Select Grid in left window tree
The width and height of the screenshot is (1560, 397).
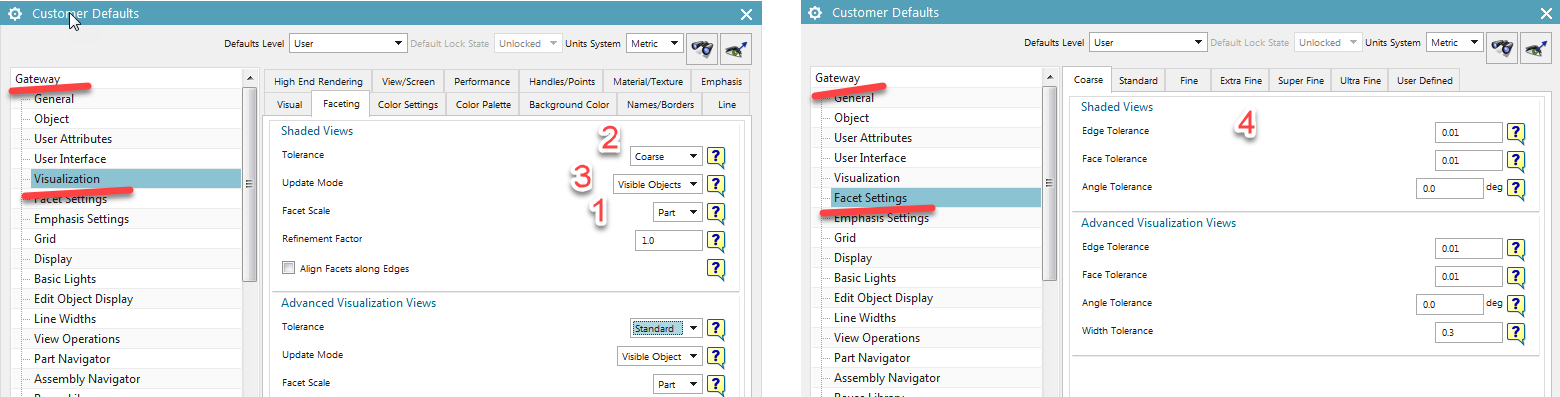(x=45, y=239)
